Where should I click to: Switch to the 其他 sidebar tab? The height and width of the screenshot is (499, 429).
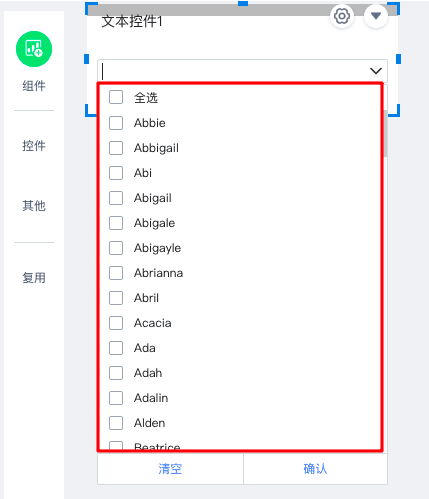(x=34, y=206)
